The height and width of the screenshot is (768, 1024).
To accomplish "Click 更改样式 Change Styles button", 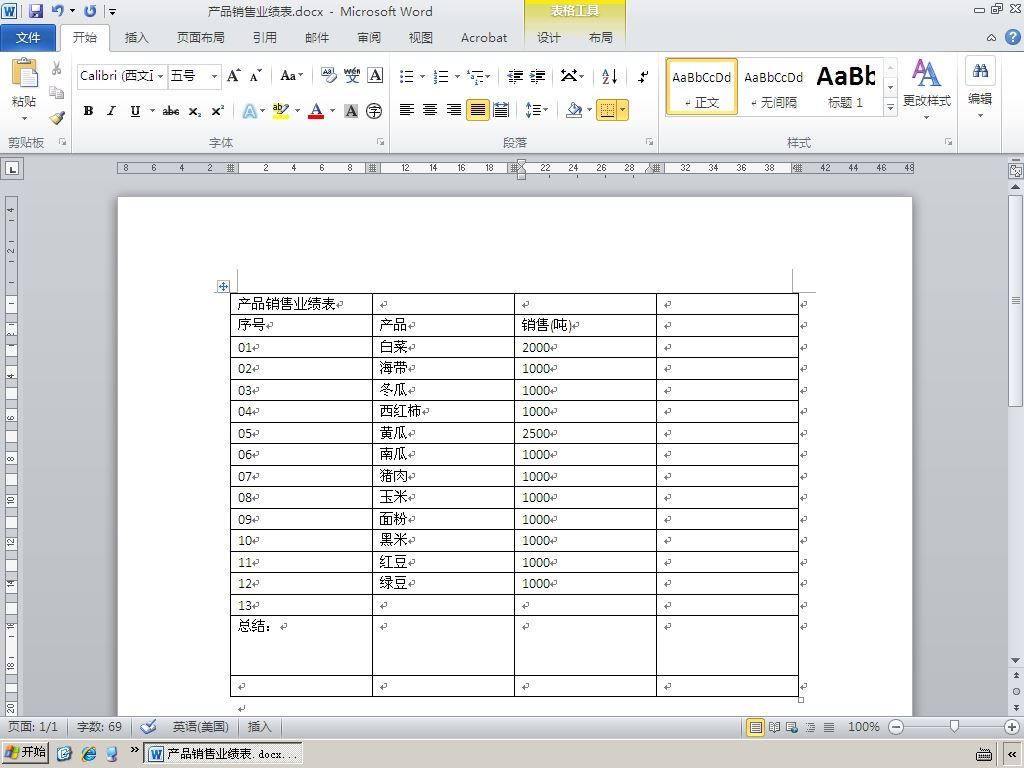I will [927, 88].
